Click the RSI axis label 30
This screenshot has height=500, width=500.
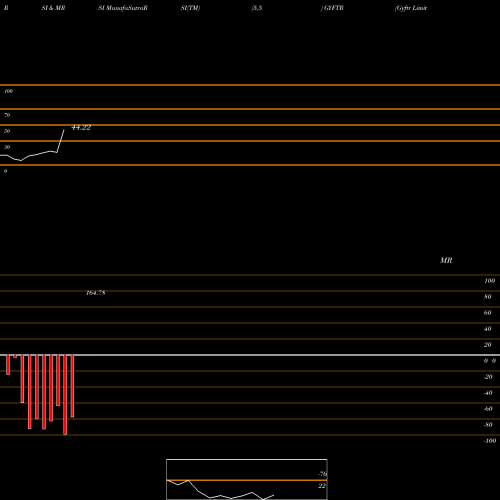click(7, 147)
